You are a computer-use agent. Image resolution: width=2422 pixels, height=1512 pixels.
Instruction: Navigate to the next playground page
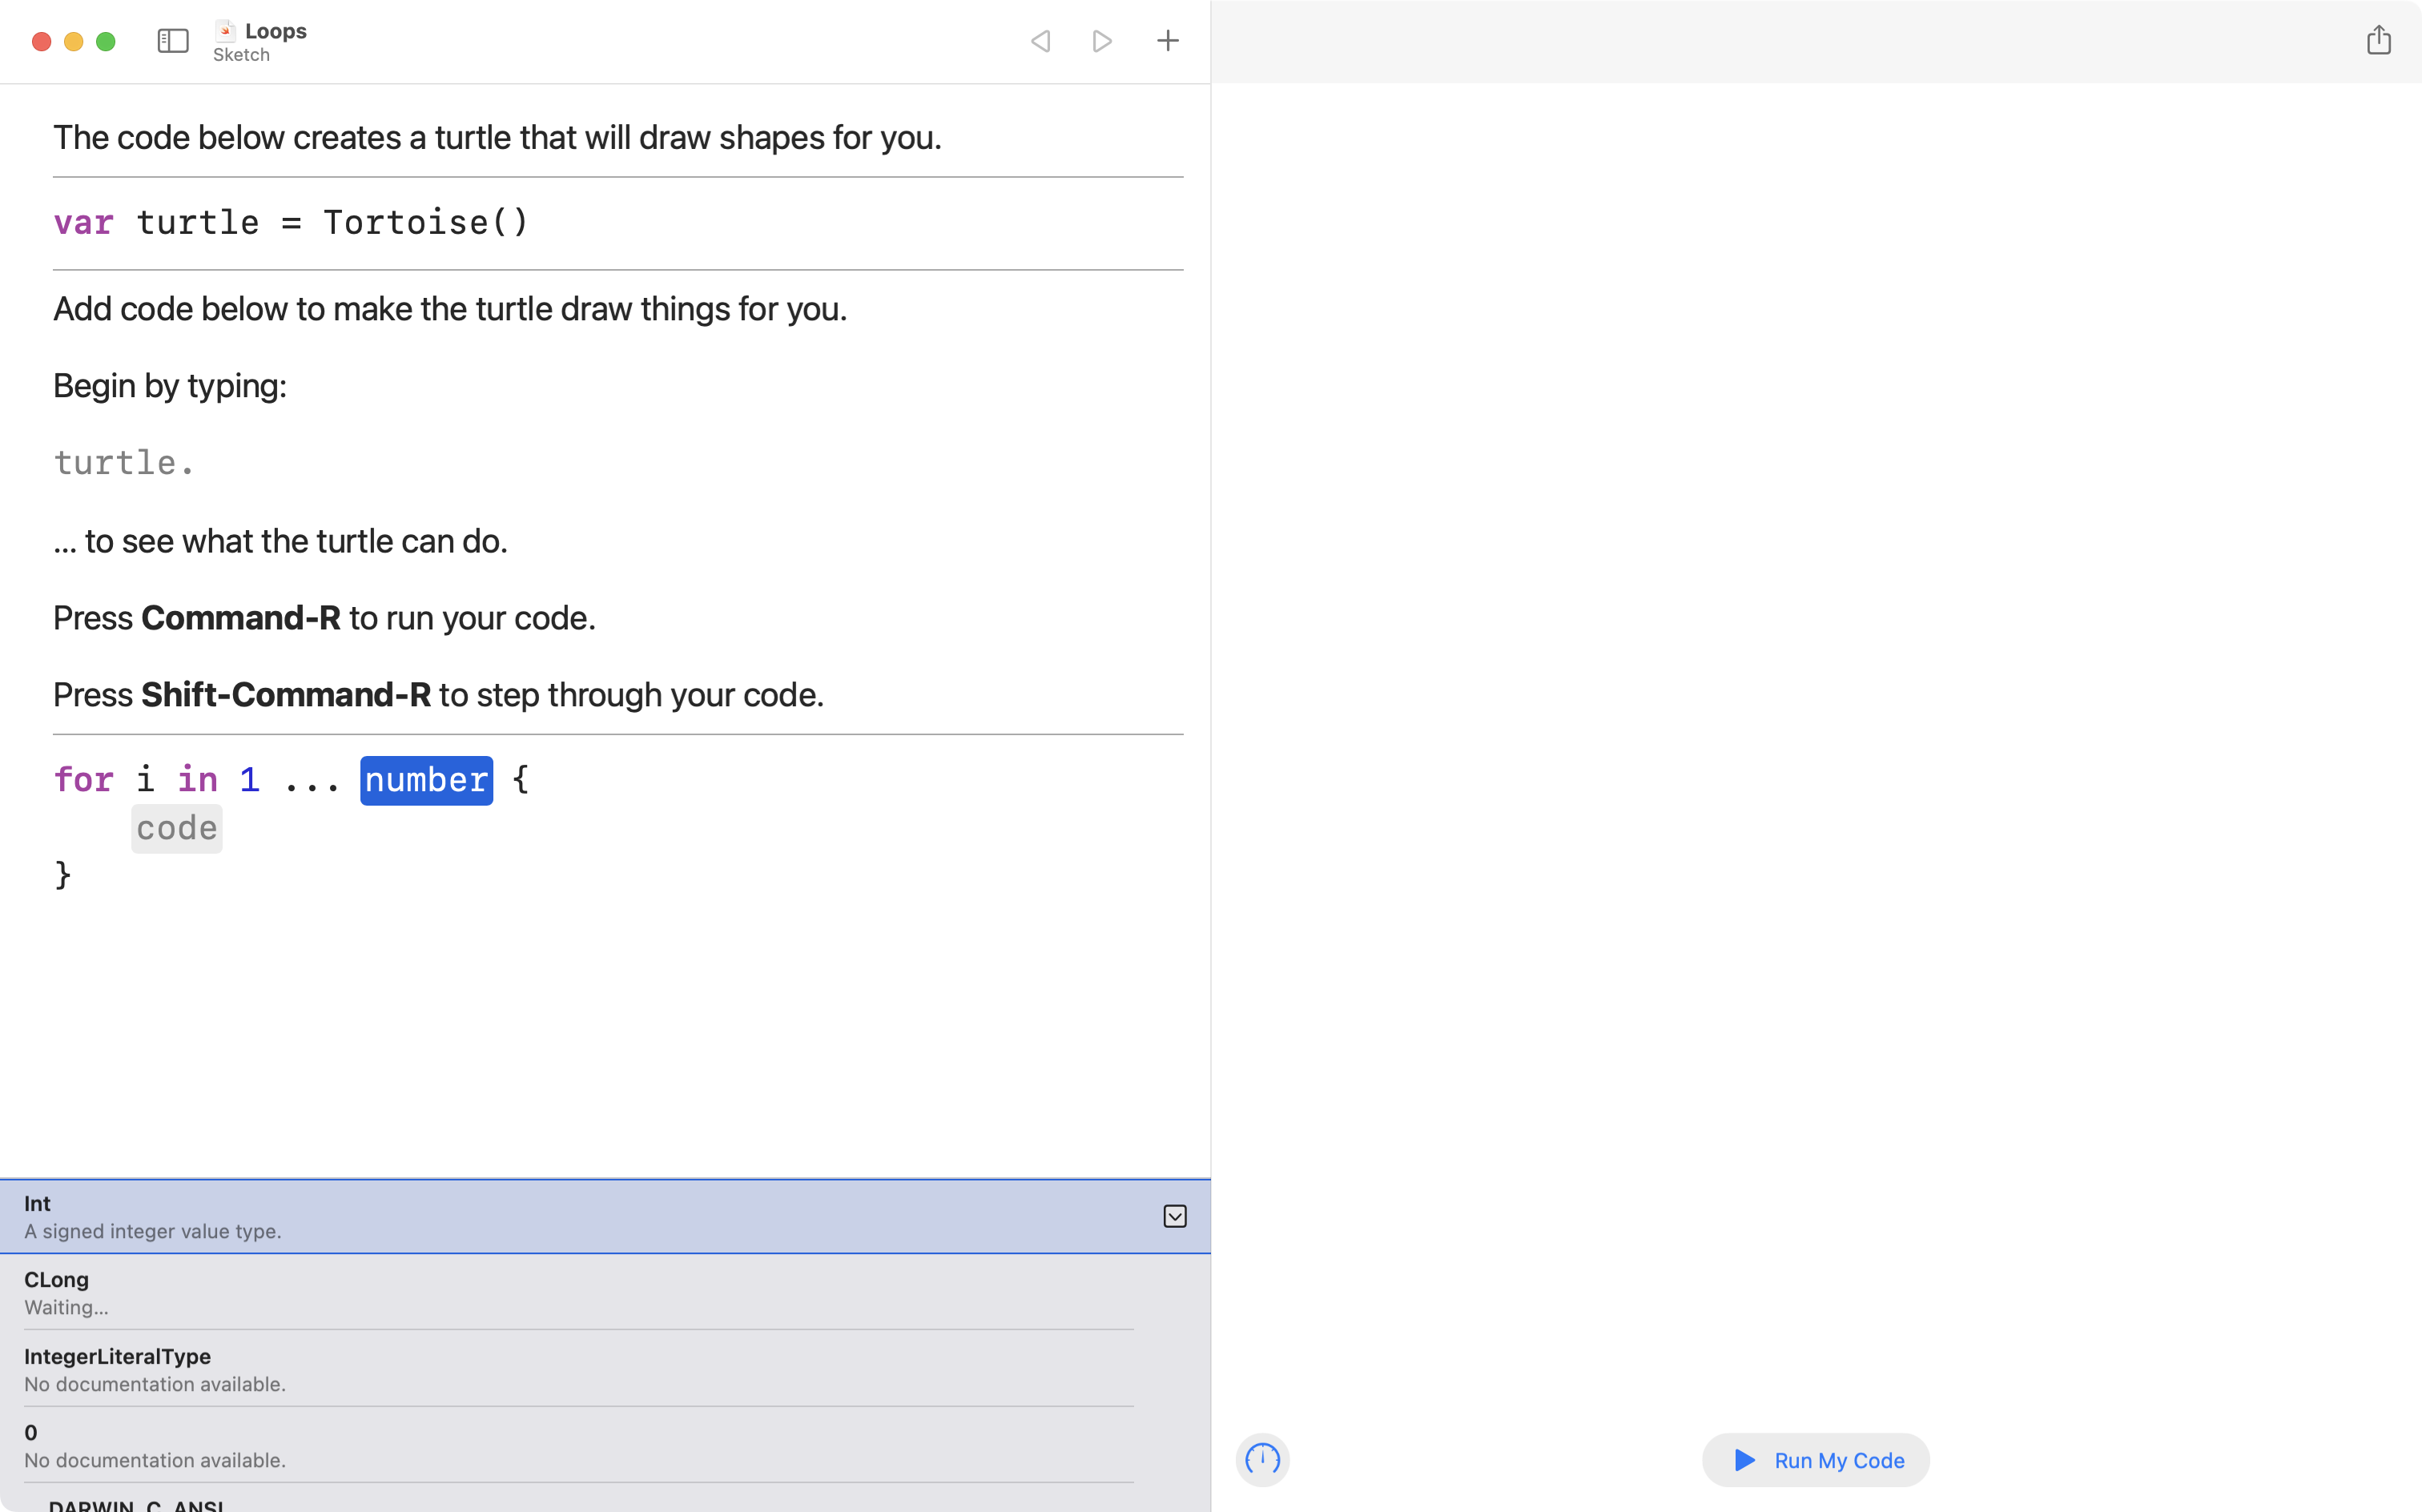coord(1102,41)
